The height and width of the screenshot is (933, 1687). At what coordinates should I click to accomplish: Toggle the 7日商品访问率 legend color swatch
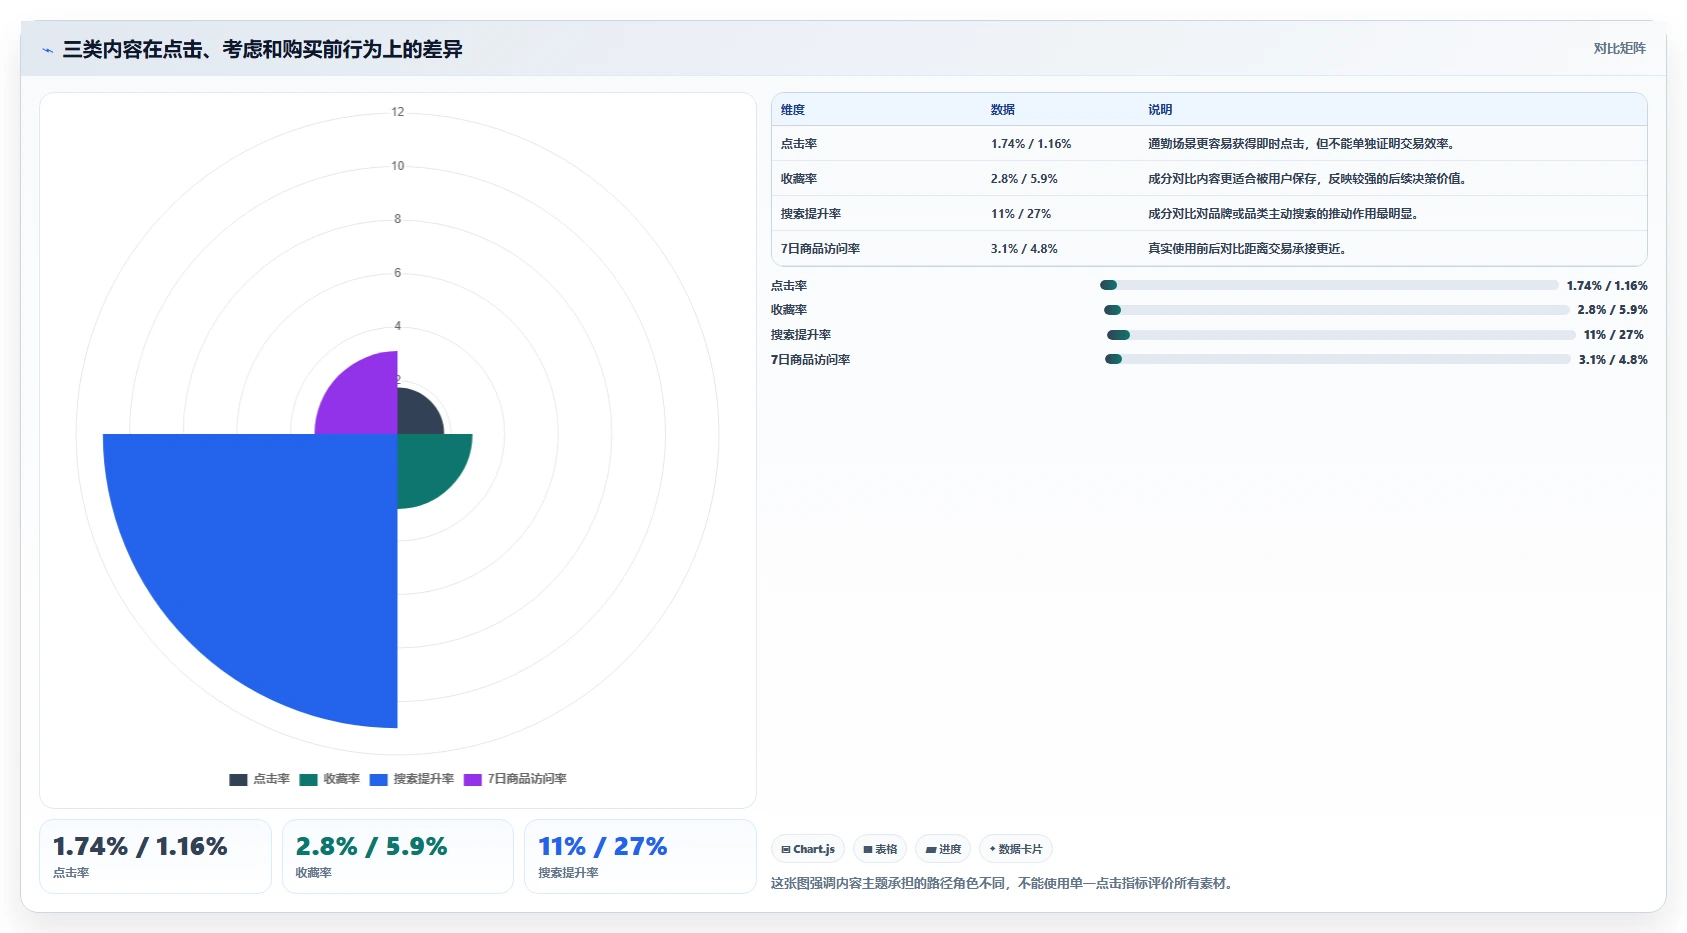pos(473,779)
